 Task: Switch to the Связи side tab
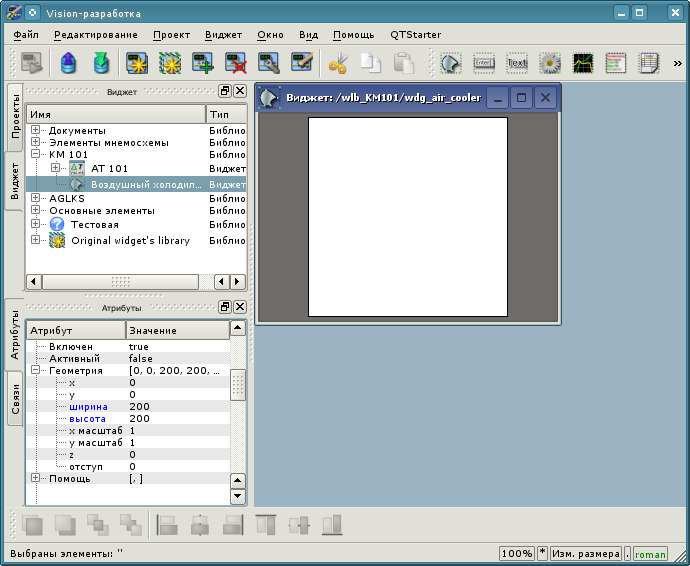(x=16, y=400)
